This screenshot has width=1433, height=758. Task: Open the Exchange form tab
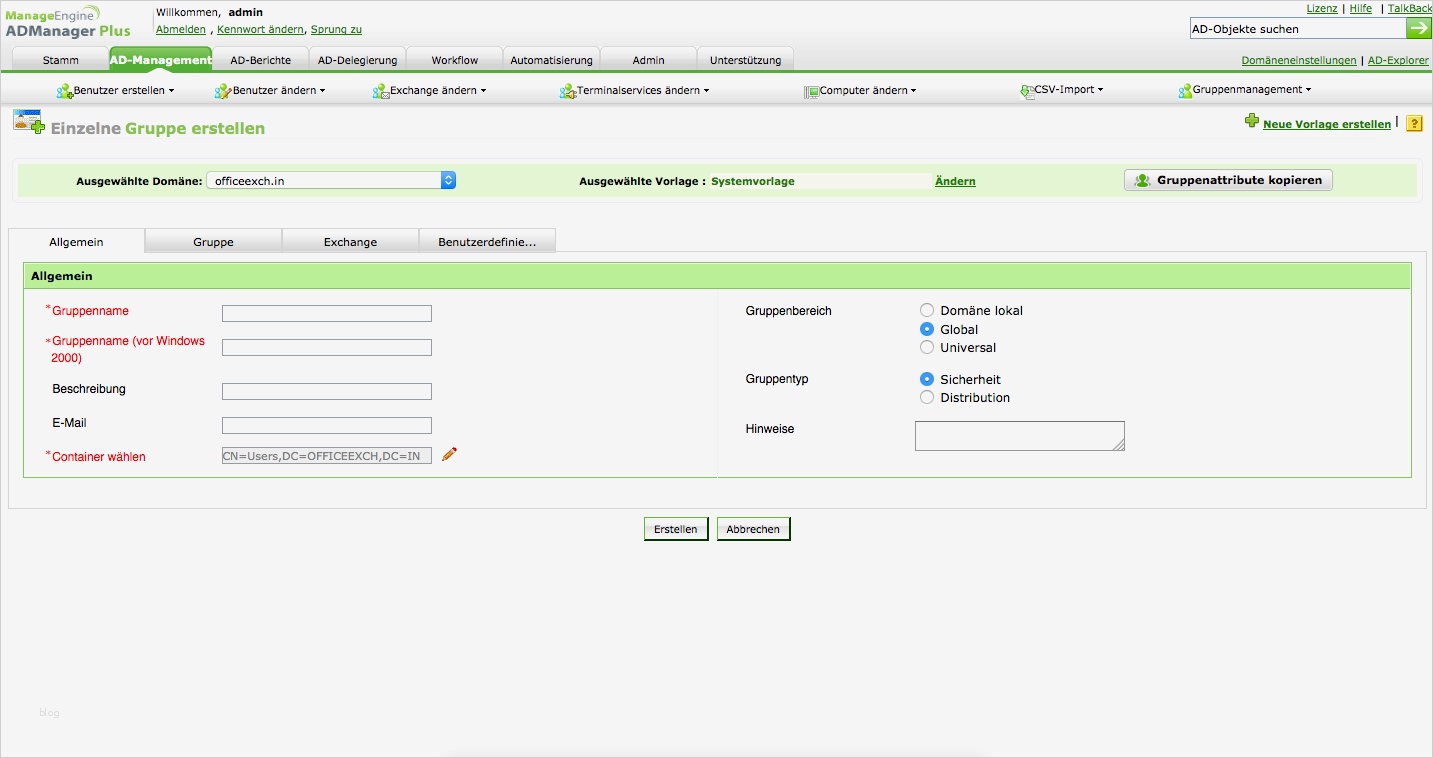point(351,242)
